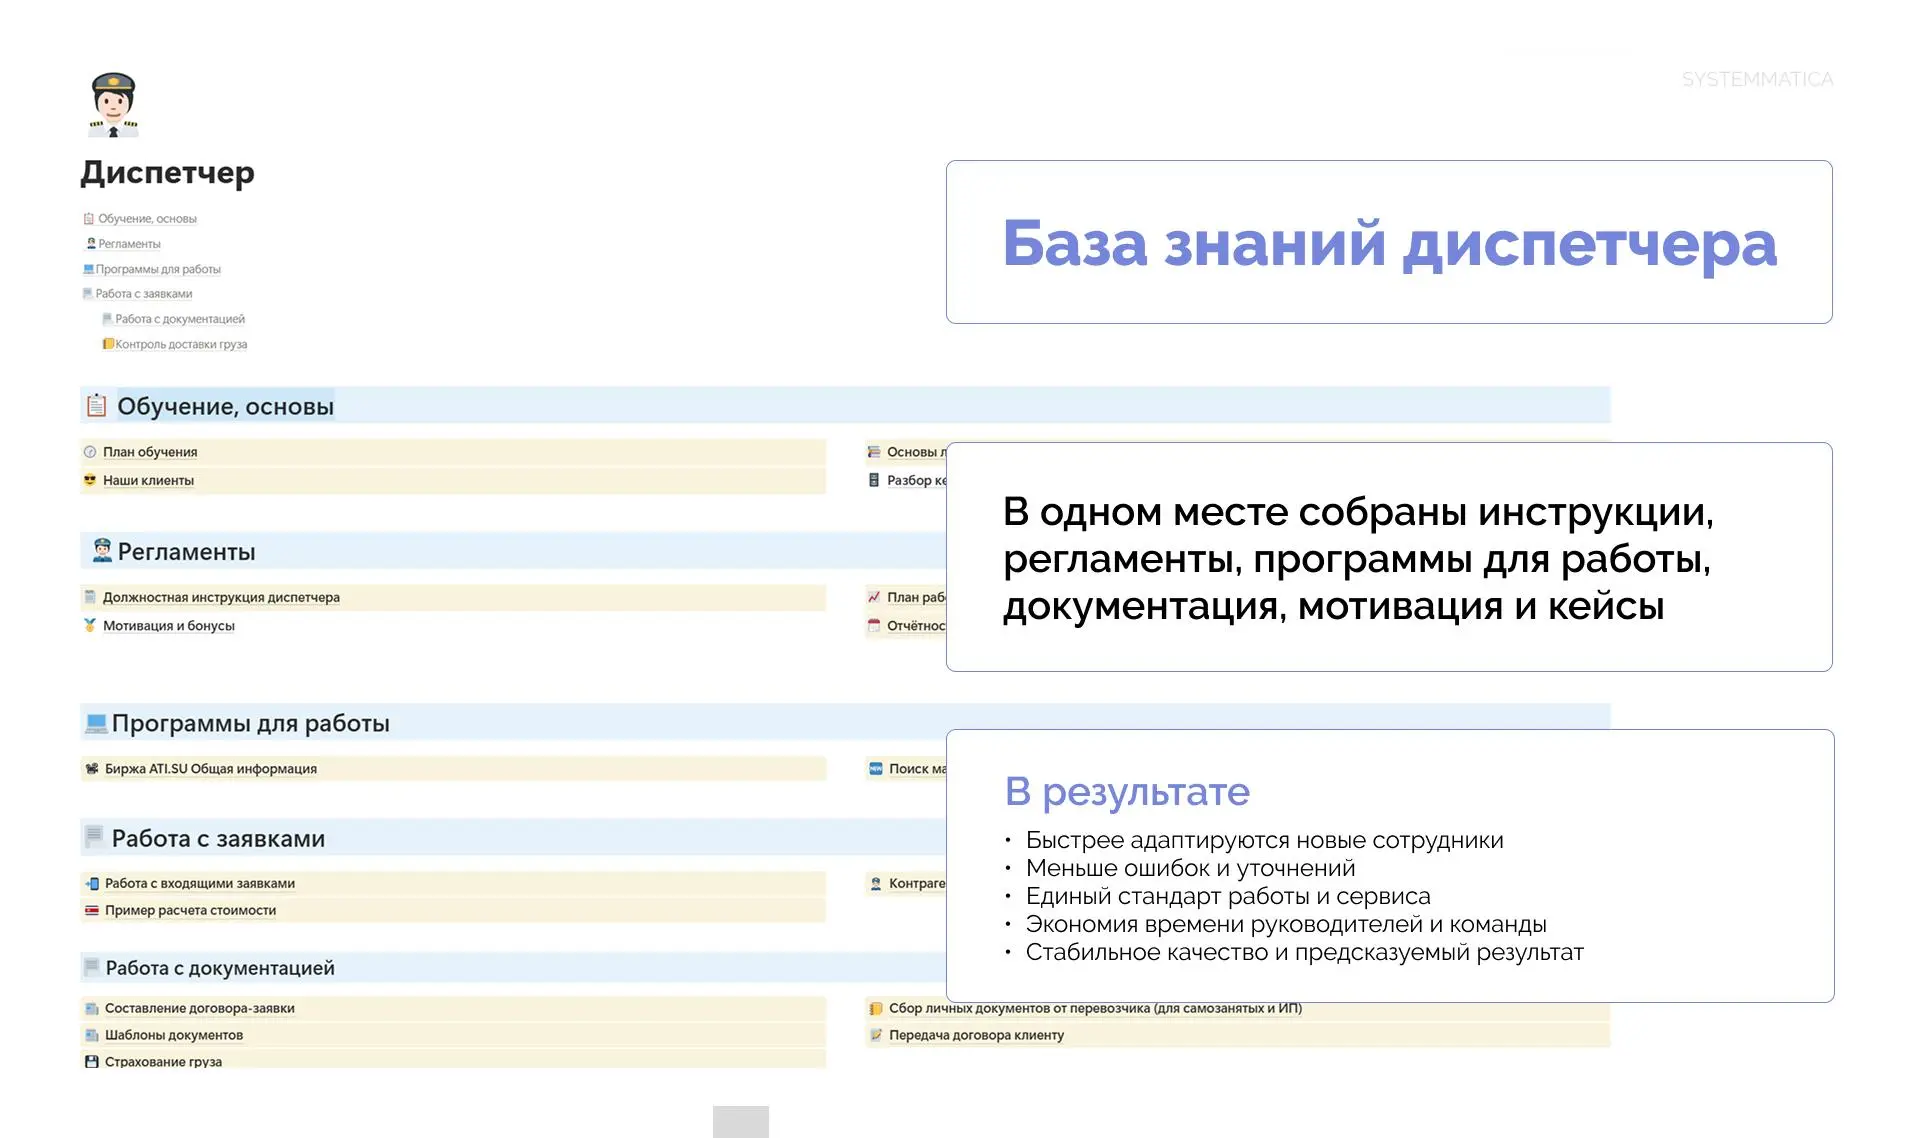Open 'Сбор личных документов от перевозчика' page
This screenshot has height=1138, width=1920.
pyautogui.click(x=1095, y=1008)
